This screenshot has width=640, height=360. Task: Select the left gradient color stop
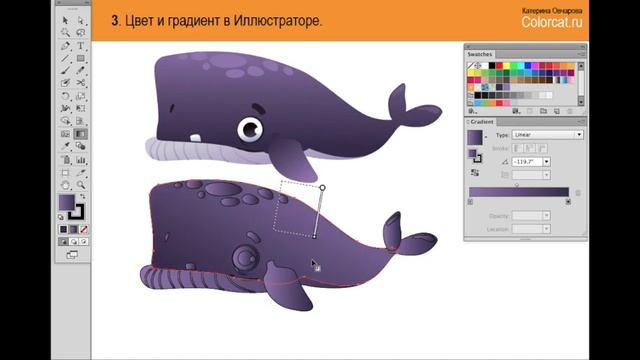tap(470, 202)
